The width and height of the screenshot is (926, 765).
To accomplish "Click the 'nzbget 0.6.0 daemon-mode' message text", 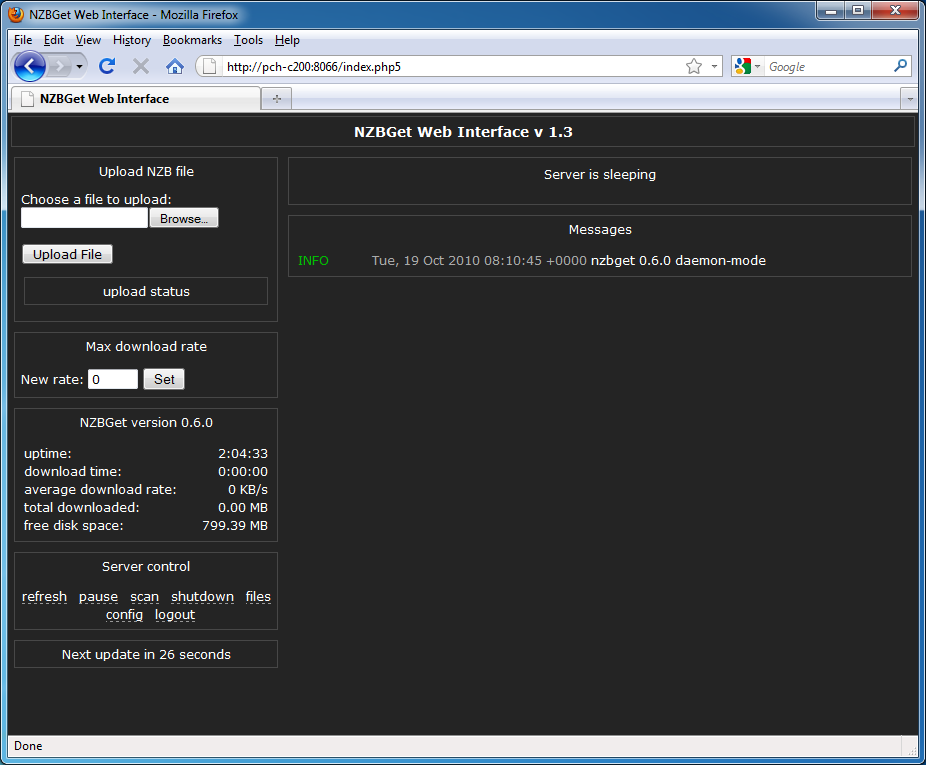I will (679, 261).
